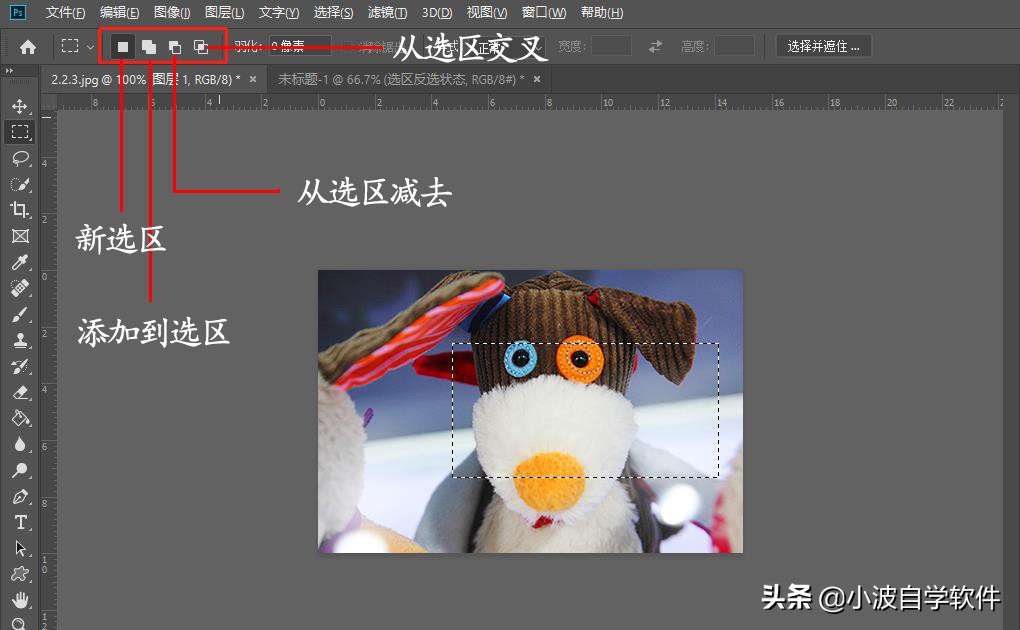Select the Zoom tool
The height and width of the screenshot is (630, 1020).
tap(20, 623)
